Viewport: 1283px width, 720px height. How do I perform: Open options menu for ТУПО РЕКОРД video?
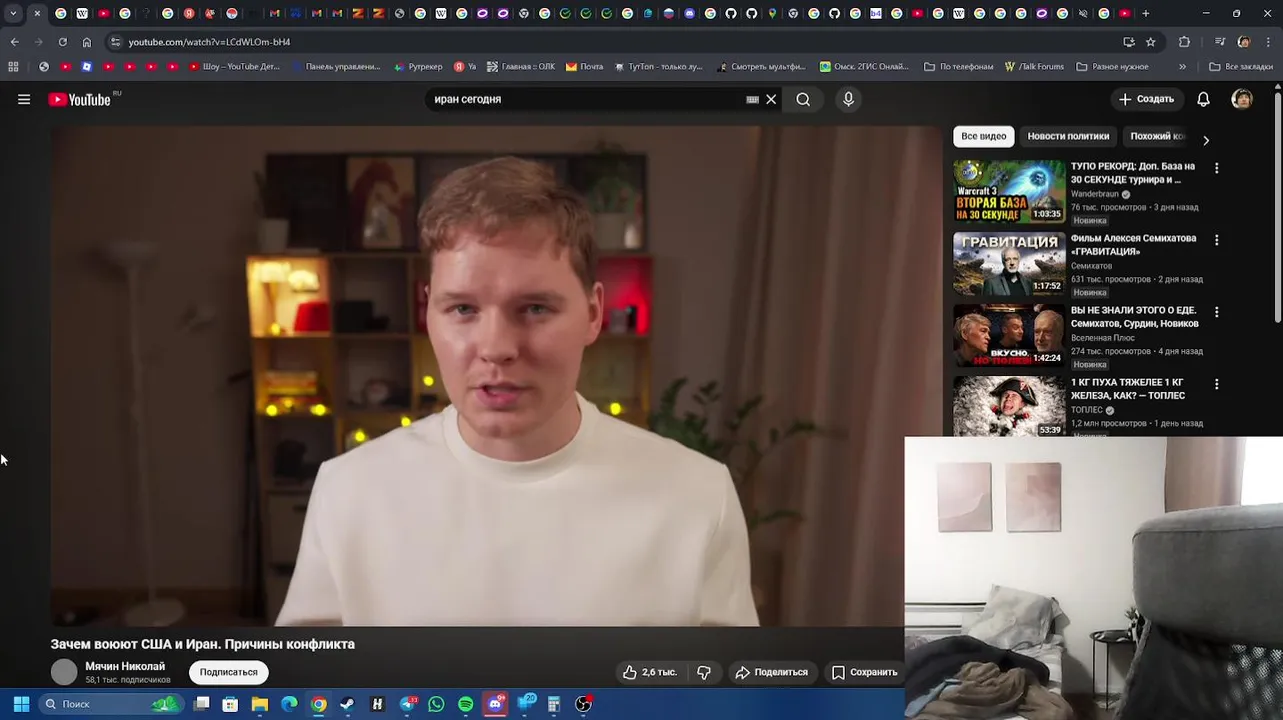pyautogui.click(x=1217, y=168)
